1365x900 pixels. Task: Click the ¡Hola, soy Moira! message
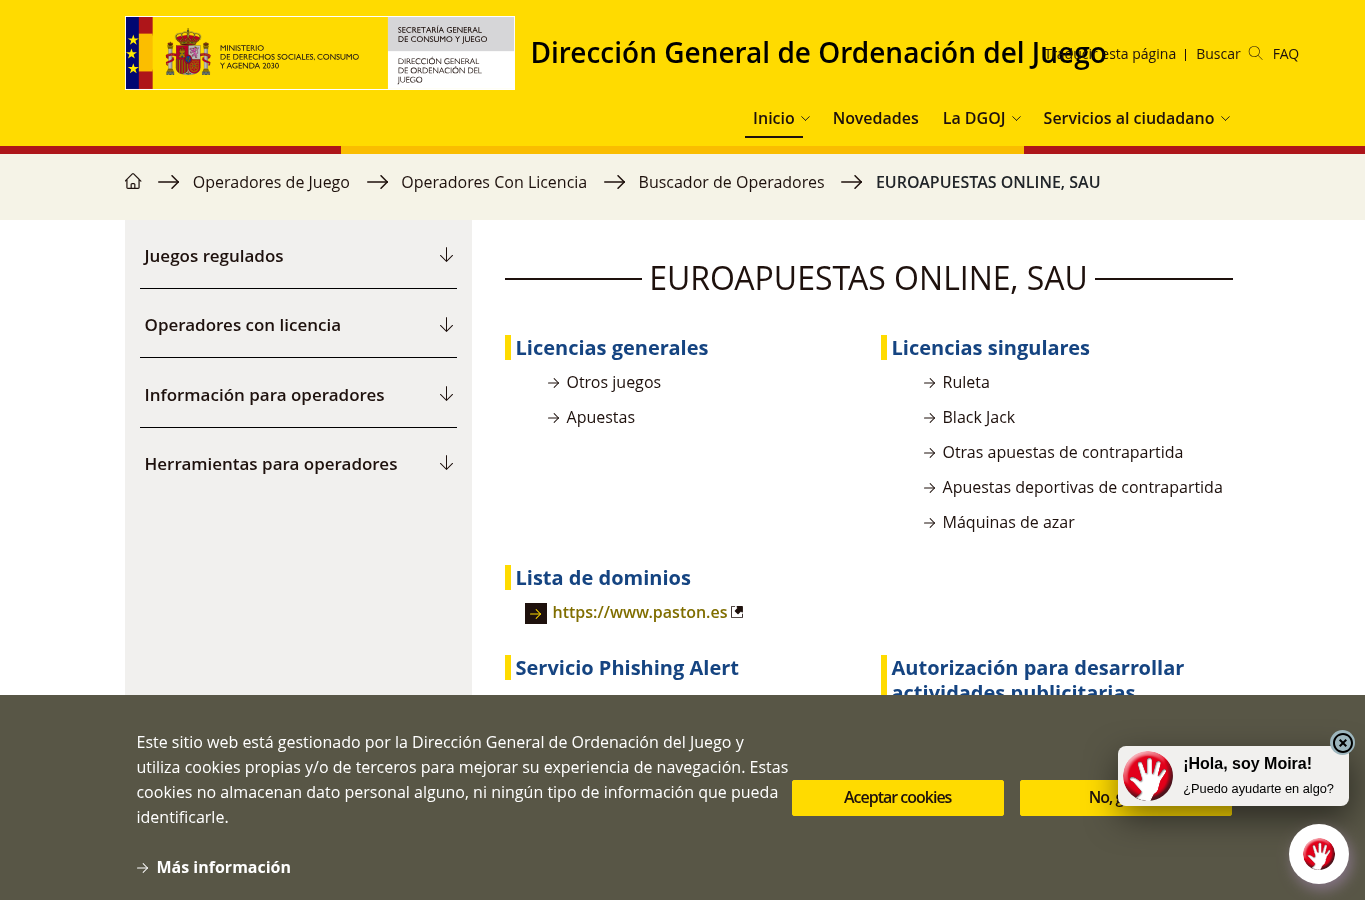(x=1247, y=763)
